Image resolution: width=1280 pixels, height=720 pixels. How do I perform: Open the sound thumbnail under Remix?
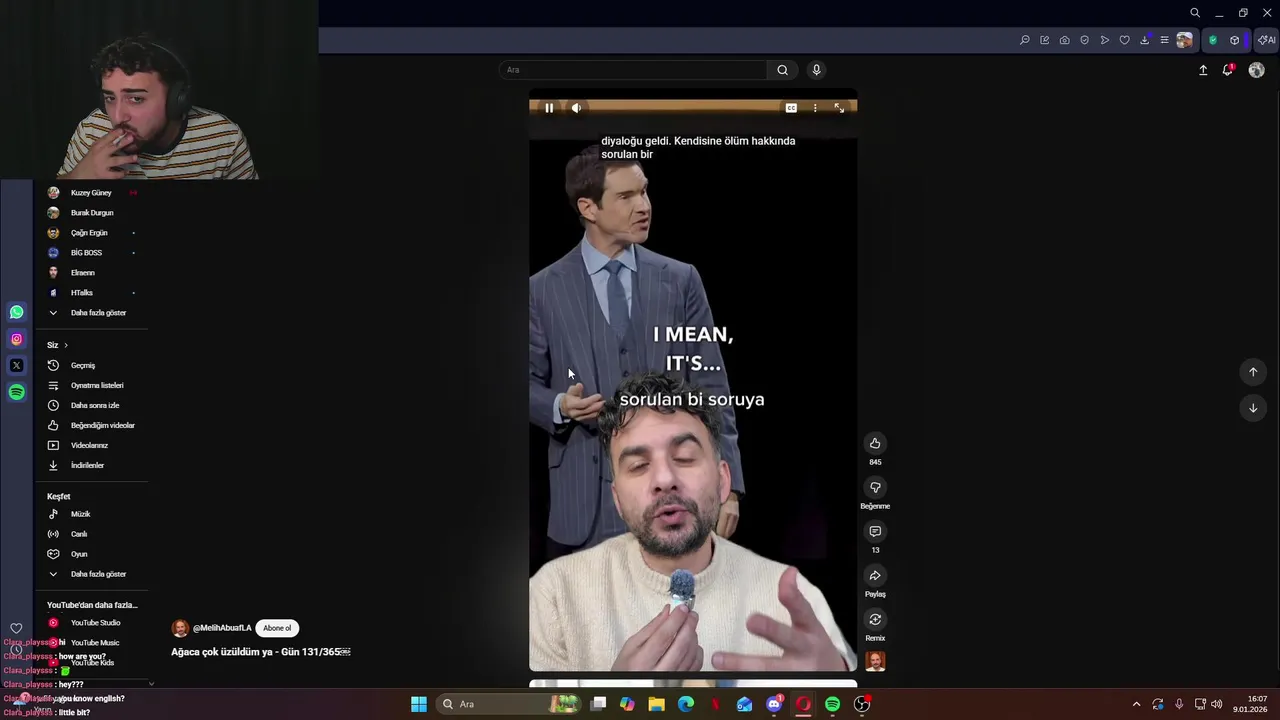coord(875,661)
